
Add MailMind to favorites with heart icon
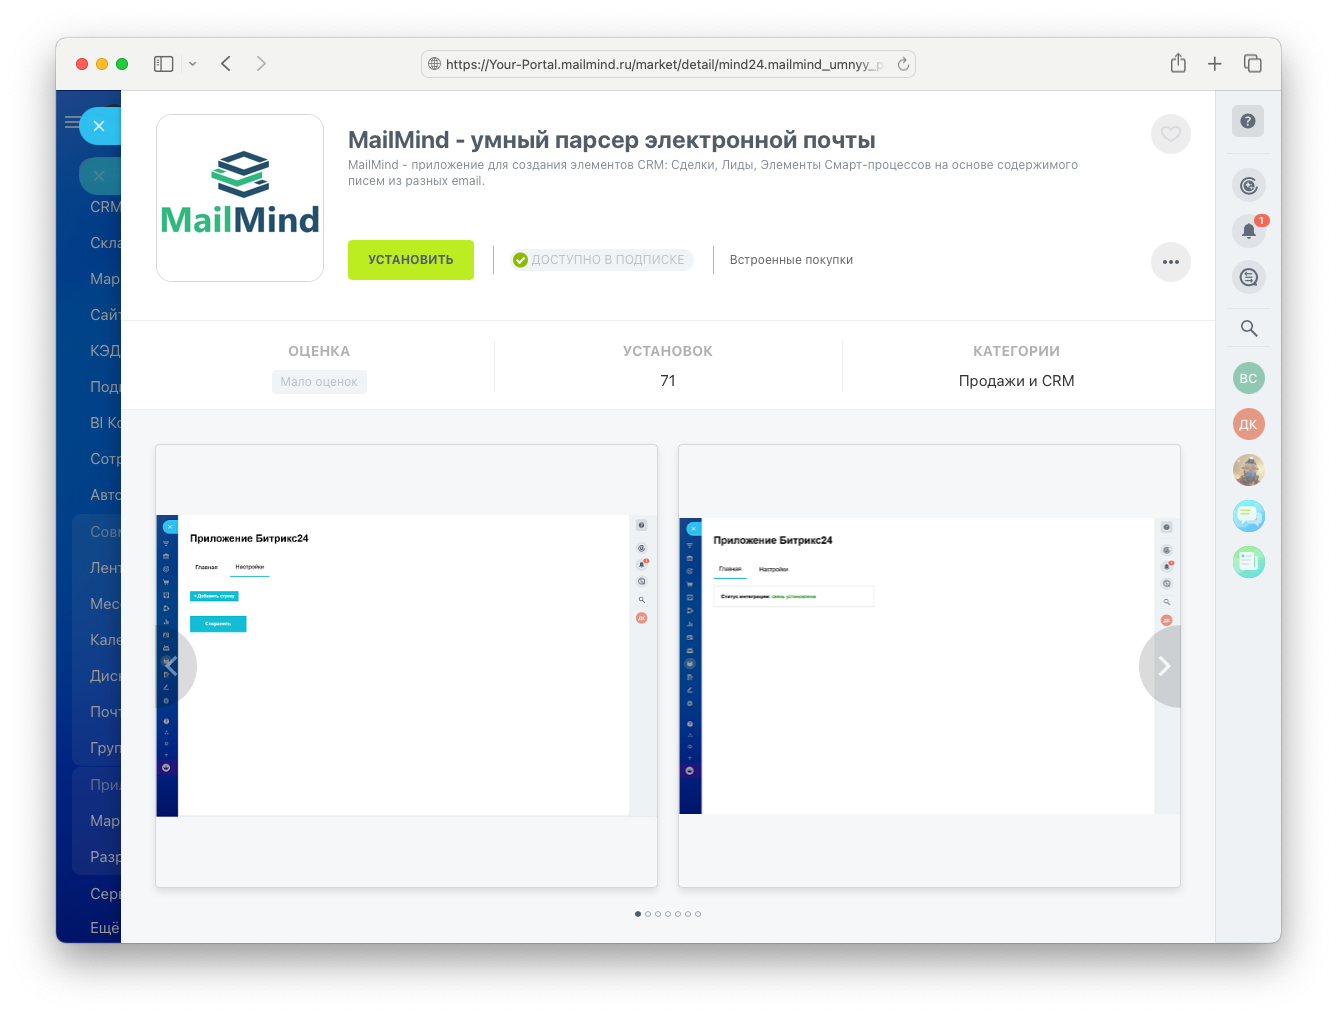pyautogui.click(x=1170, y=134)
